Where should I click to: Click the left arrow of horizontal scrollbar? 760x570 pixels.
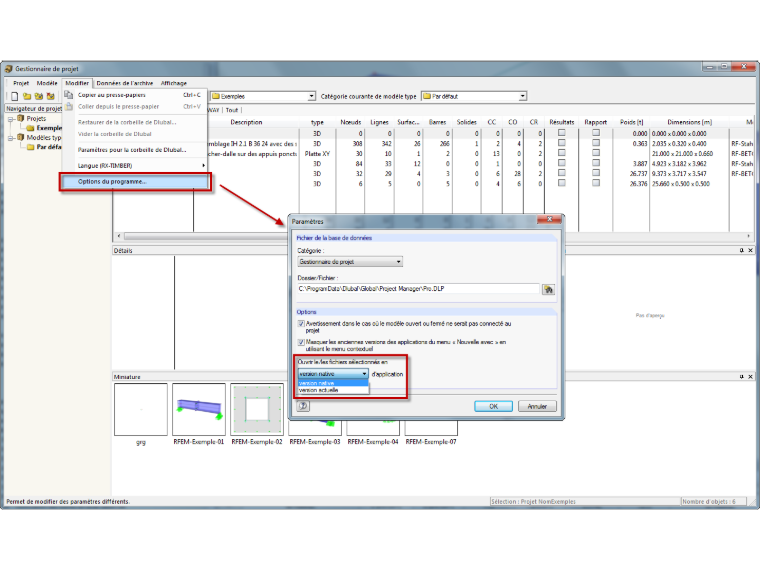tap(119, 236)
